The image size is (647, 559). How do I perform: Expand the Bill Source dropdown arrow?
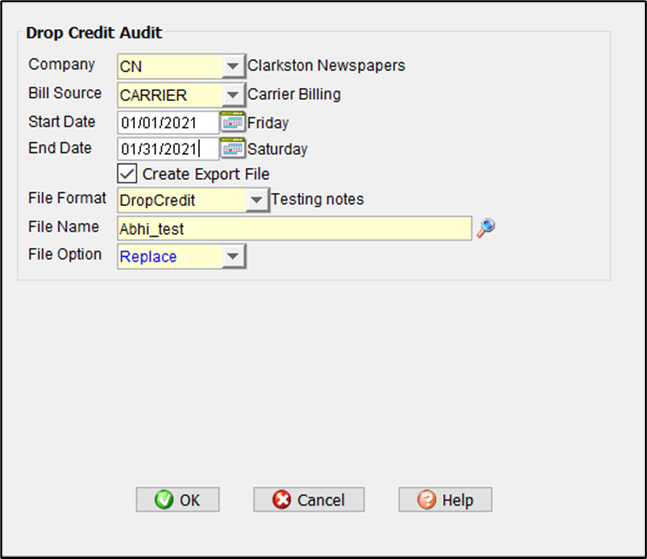[232, 95]
